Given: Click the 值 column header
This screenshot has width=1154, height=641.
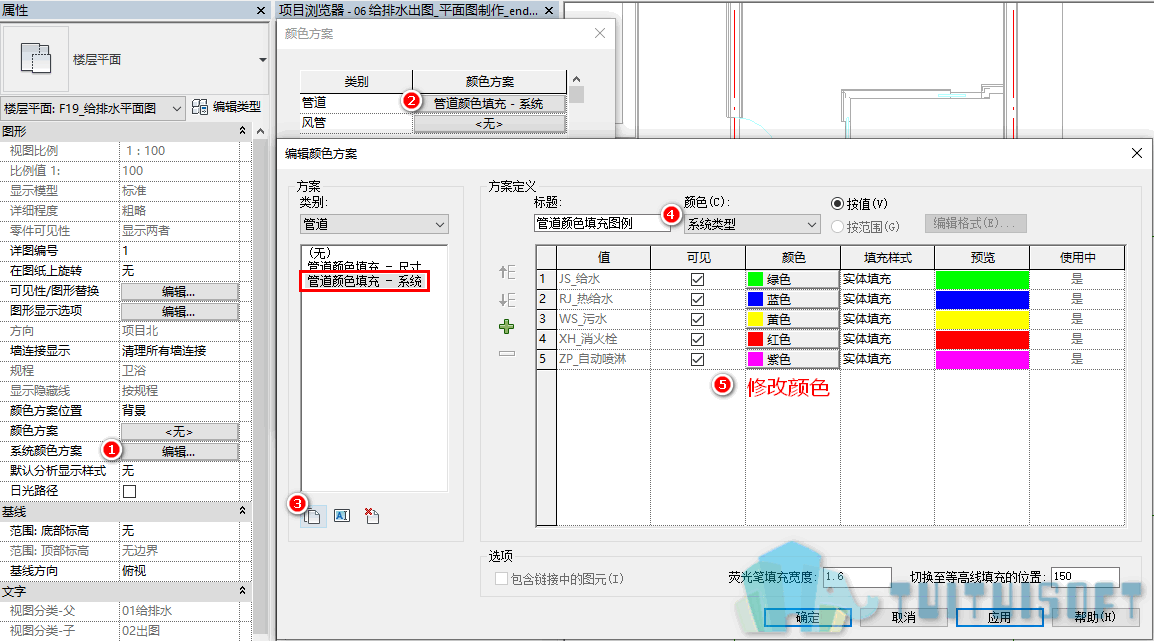Looking at the screenshot, I should (x=603, y=258).
